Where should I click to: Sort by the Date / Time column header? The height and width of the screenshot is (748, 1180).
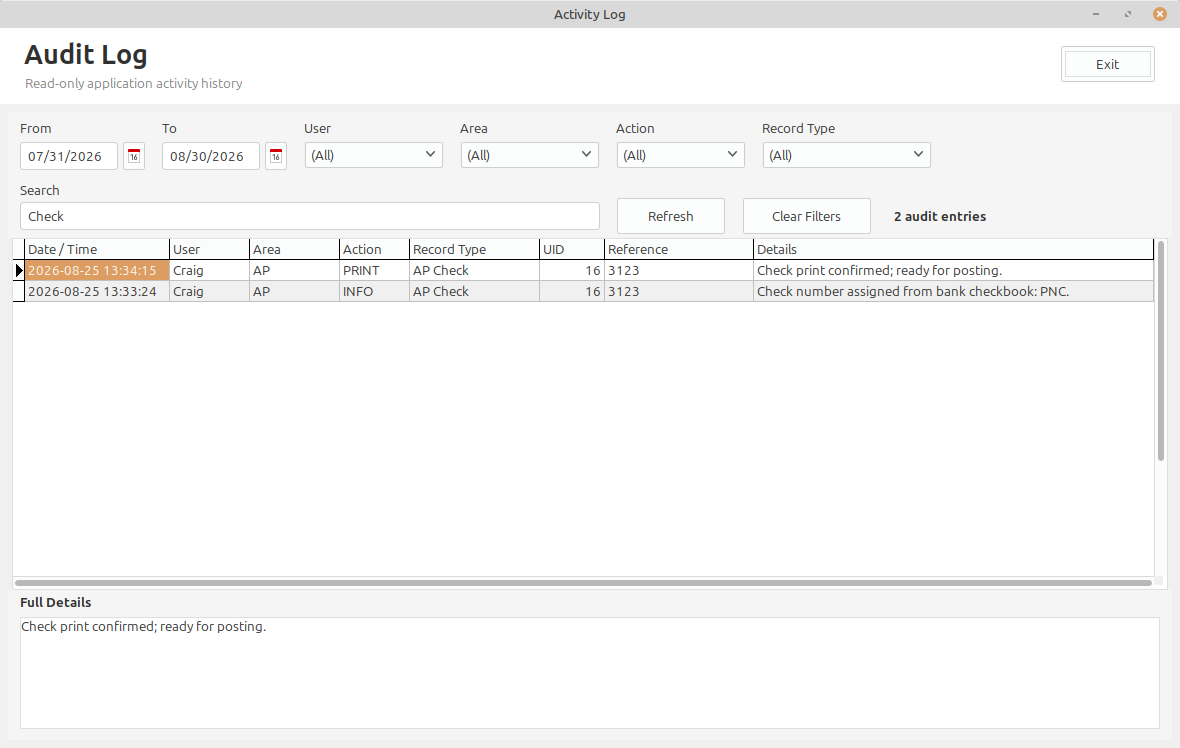pos(96,249)
